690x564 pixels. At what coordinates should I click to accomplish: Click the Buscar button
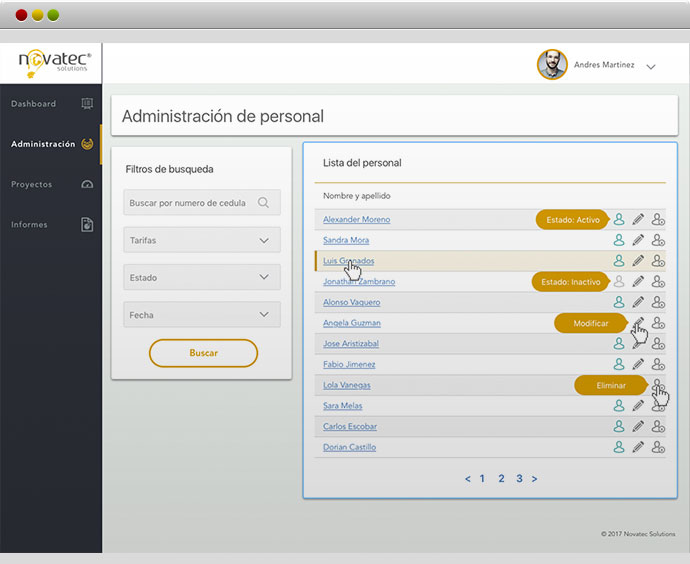click(203, 353)
